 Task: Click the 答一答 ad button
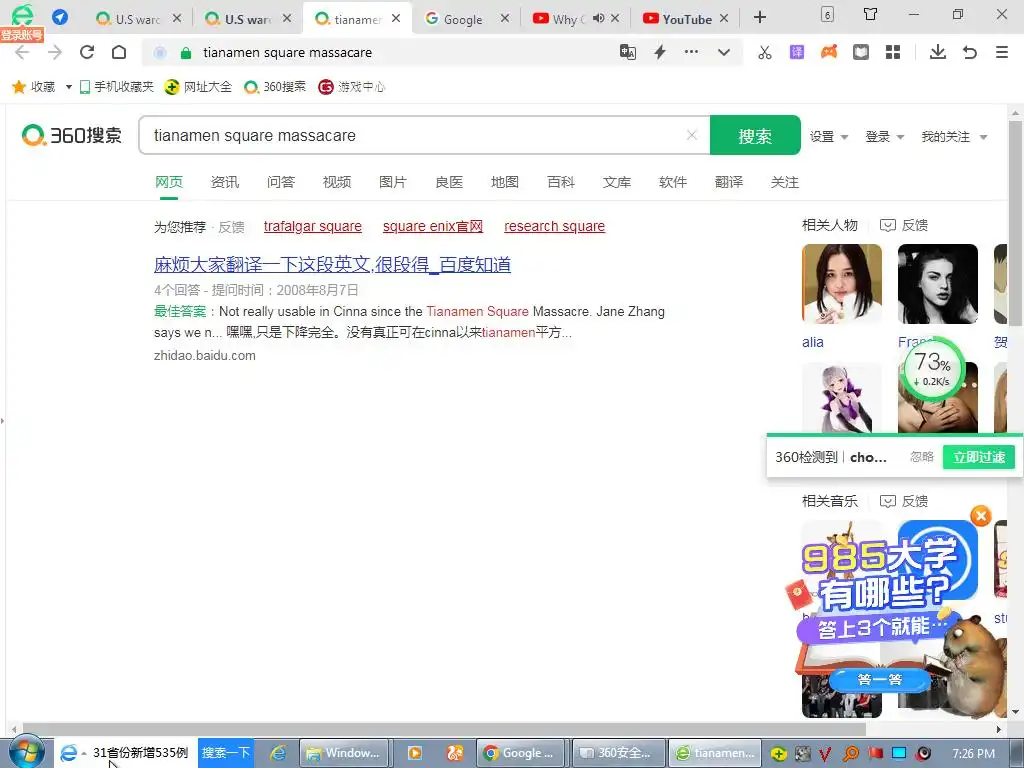point(880,680)
